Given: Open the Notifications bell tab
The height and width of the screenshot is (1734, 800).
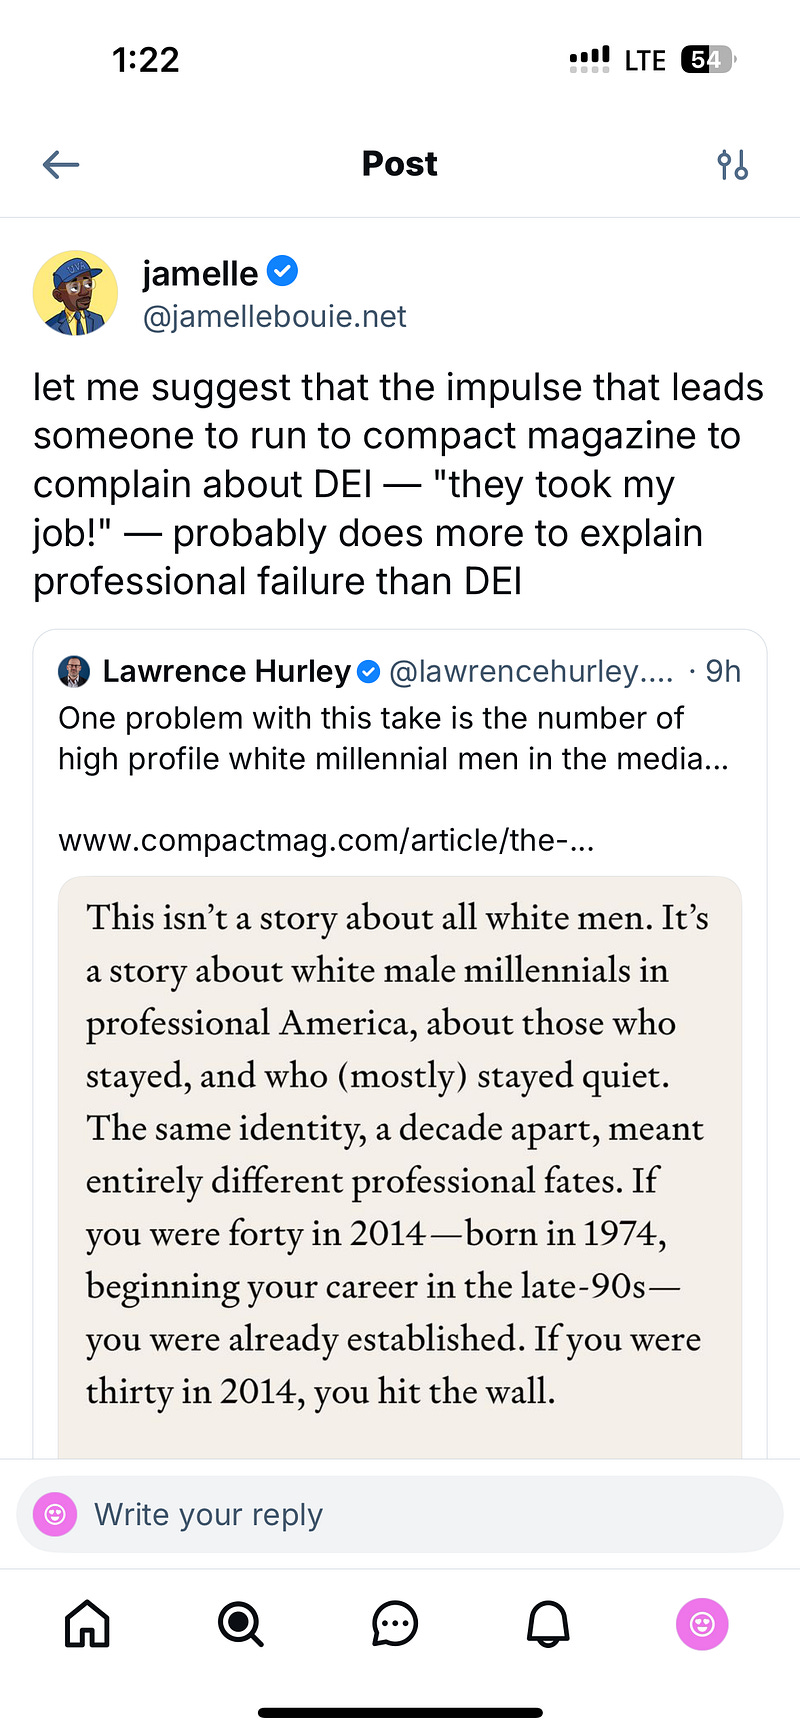Looking at the screenshot, I should pos(548,1624).
